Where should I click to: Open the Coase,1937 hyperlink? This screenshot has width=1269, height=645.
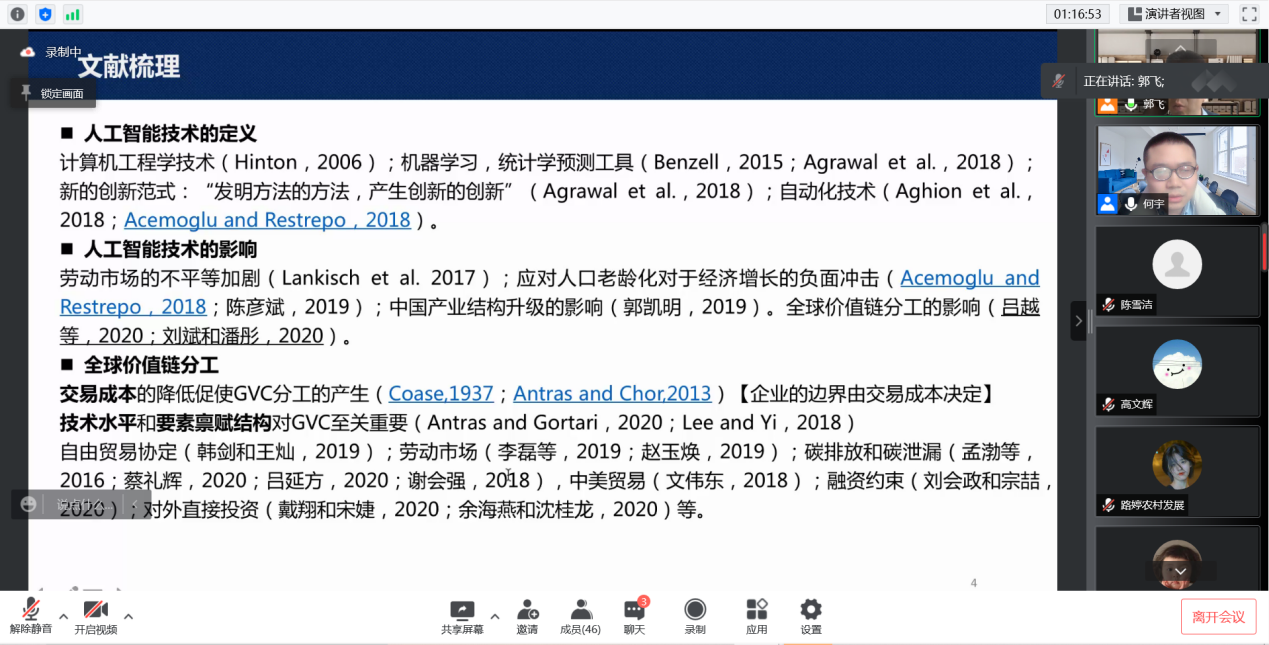[x=441, y=394]
